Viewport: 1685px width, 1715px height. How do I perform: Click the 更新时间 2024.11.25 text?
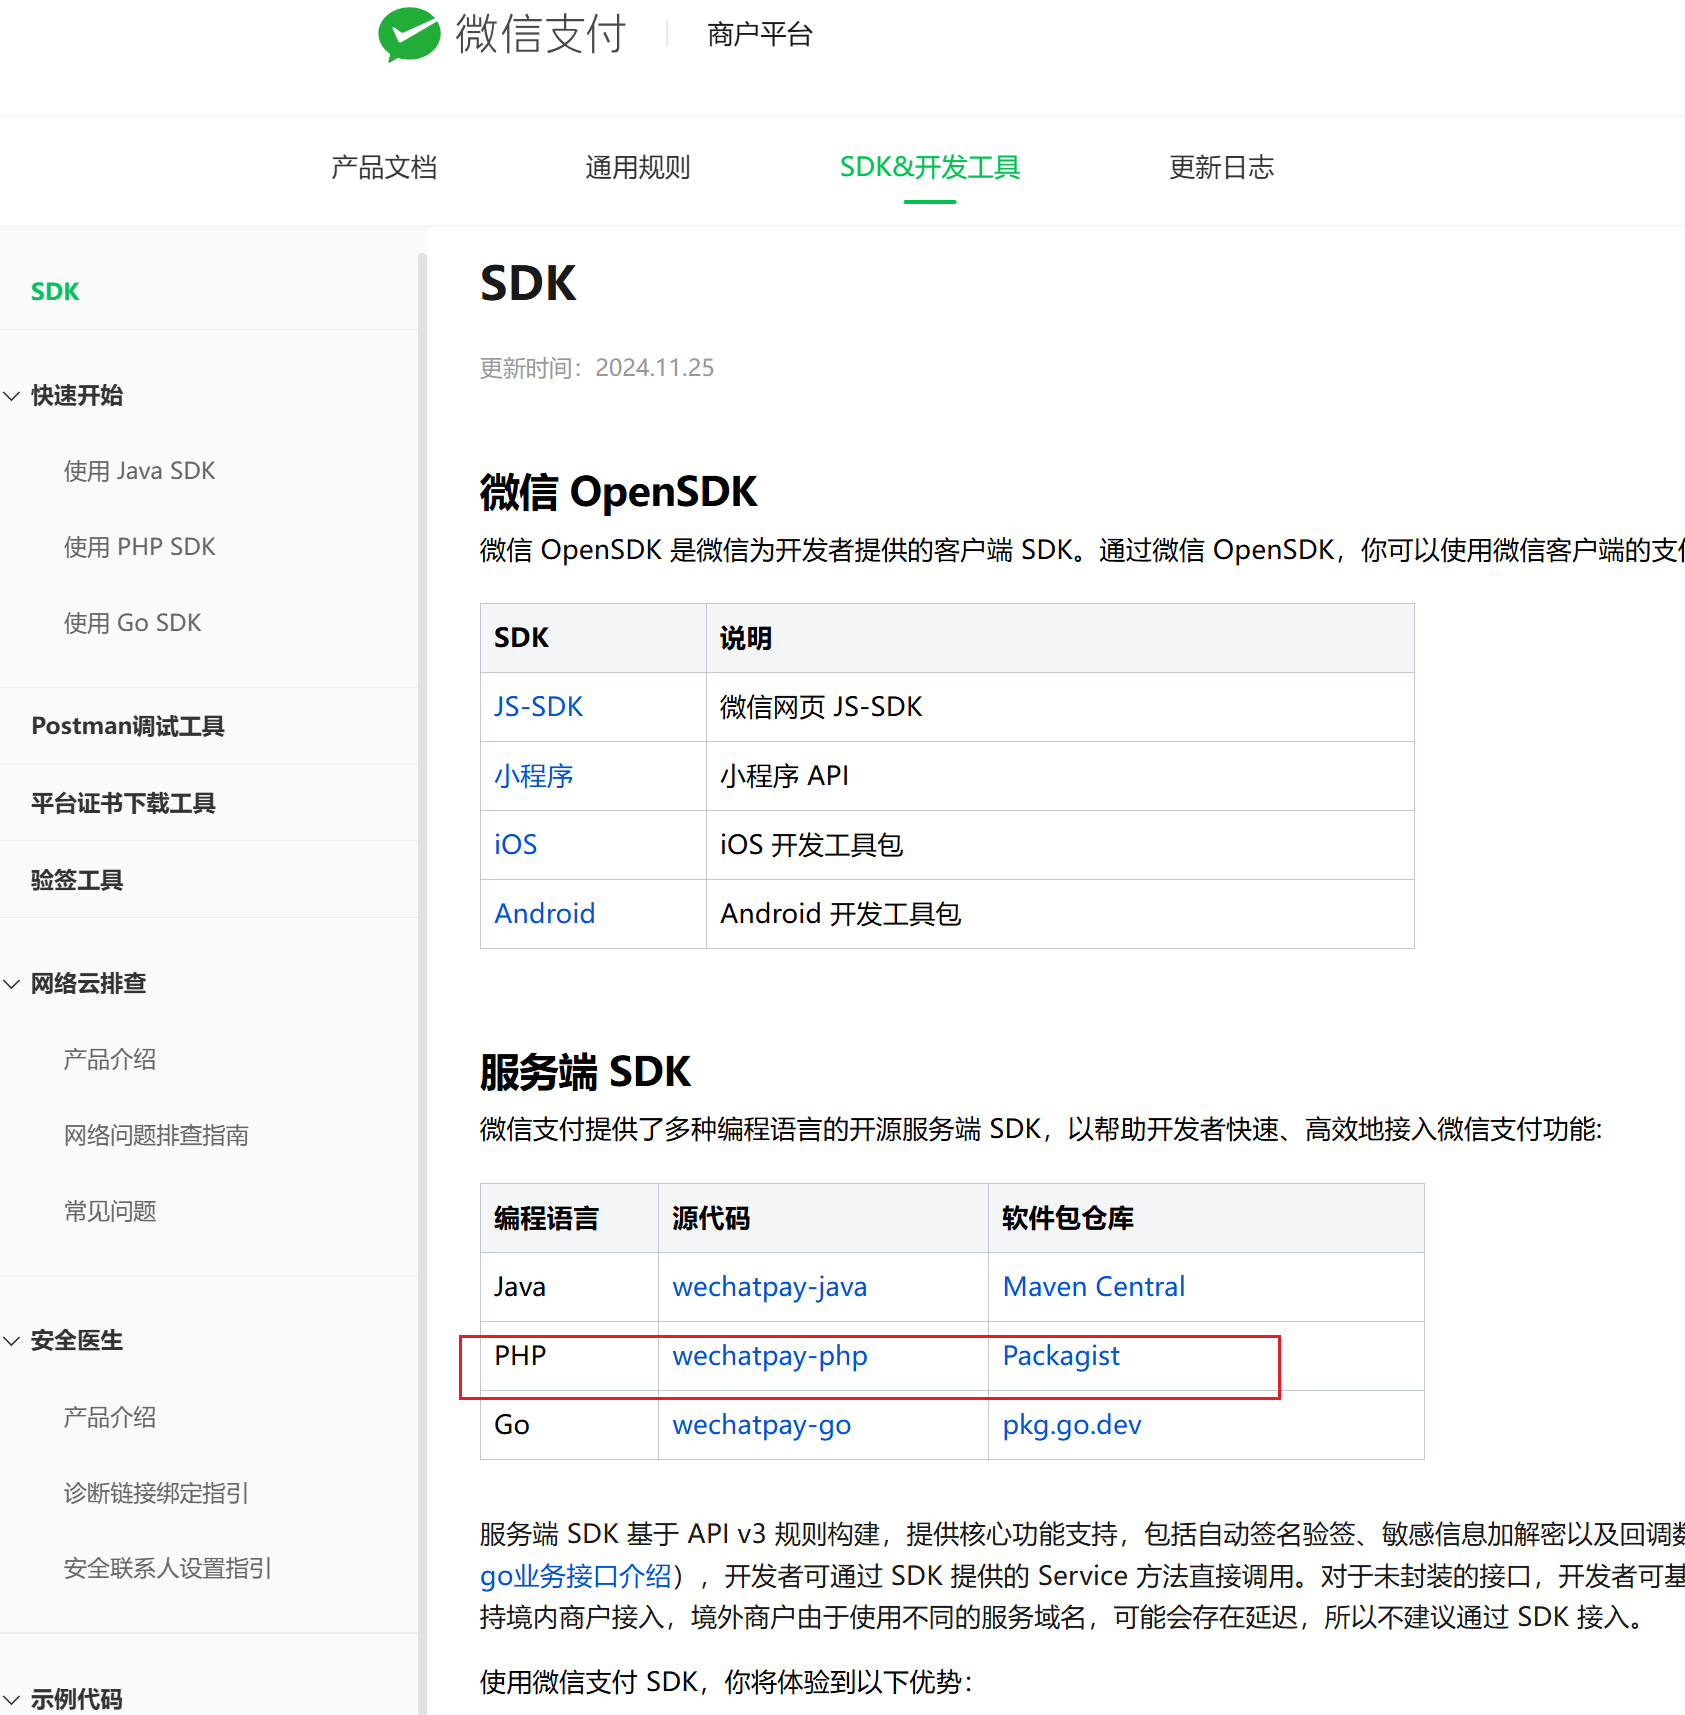597,368
